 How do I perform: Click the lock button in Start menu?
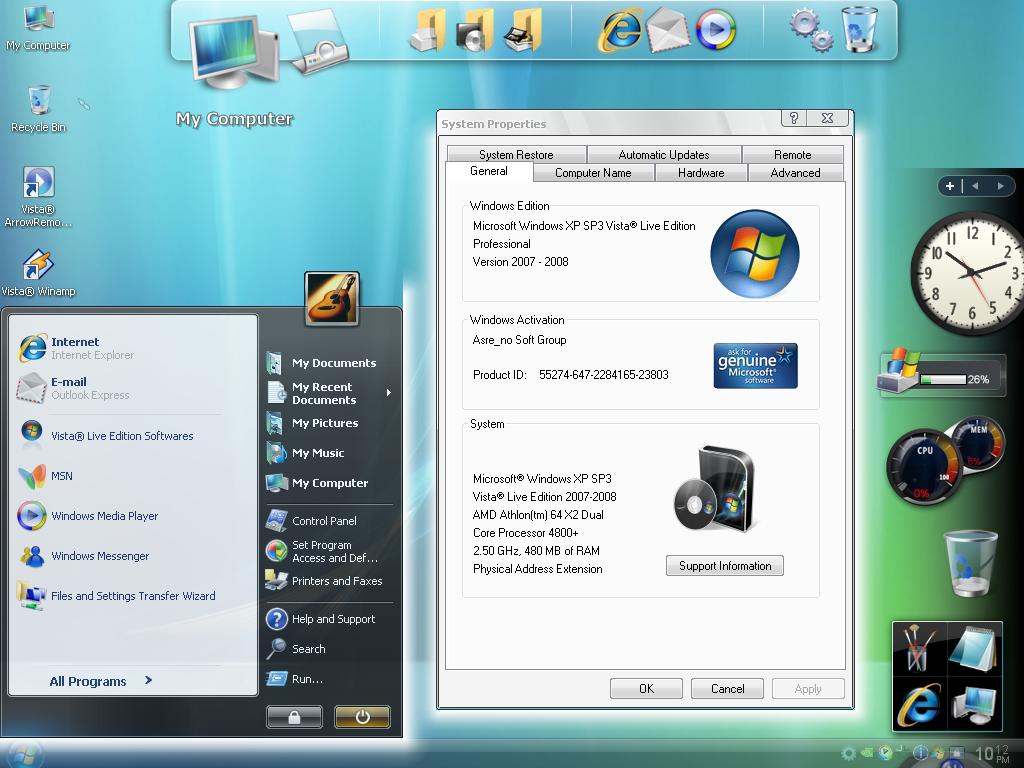295,717
